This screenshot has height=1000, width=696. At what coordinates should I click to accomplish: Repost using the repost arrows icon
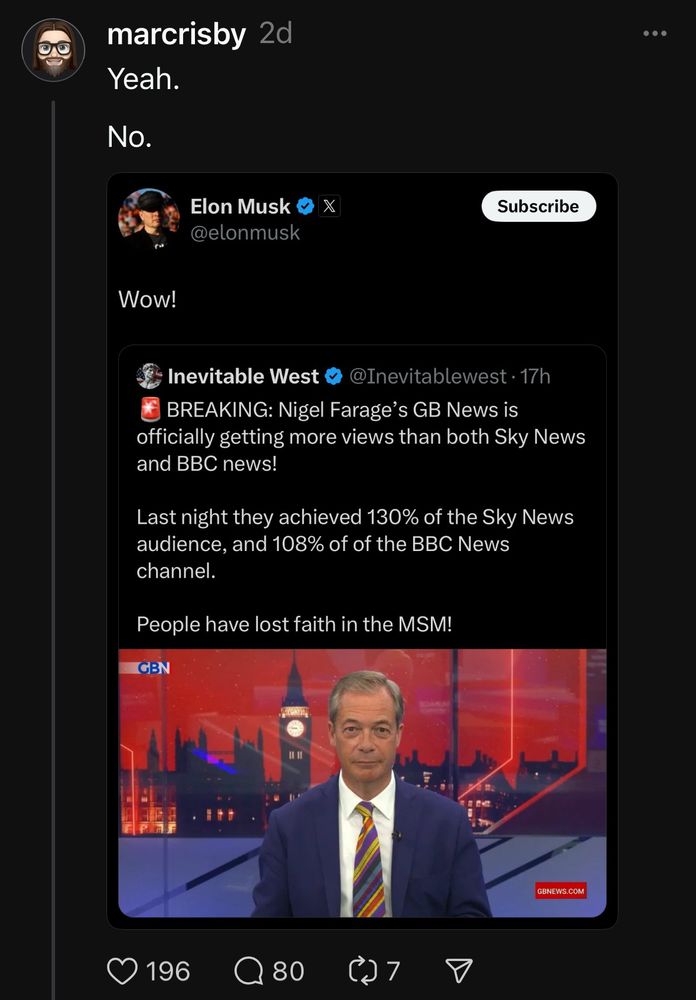tap(358, 970)
